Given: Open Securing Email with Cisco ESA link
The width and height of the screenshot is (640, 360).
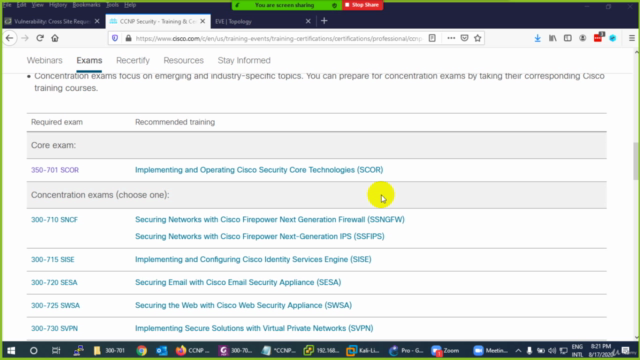Looking at the screenshot, I should tap(238, 282).
